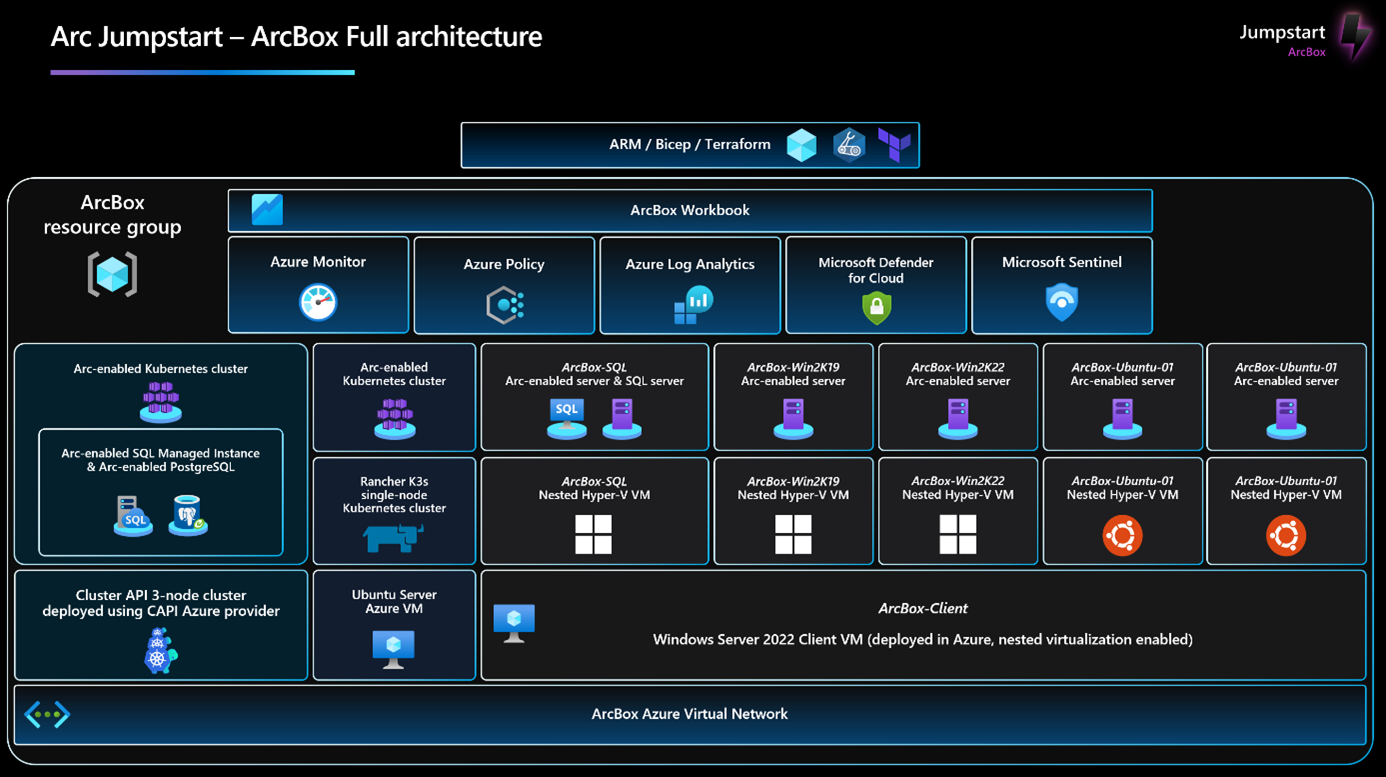Click the Azure Log Analytics chart icon
Viewport: 1386px width, 777px height.
(692, 305)
